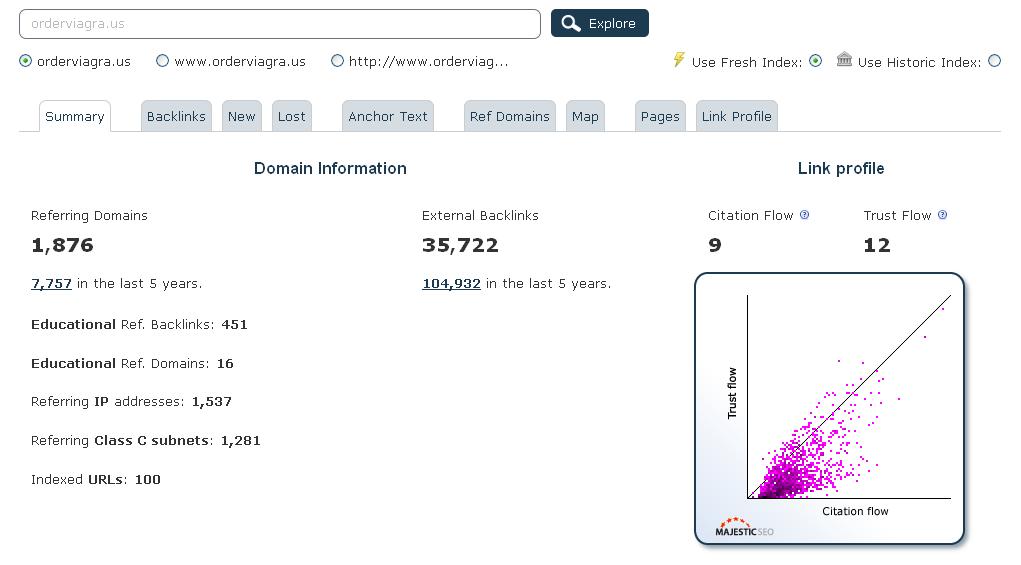
Task: Open the 104,932 external backlinks link
Action: 451,284
